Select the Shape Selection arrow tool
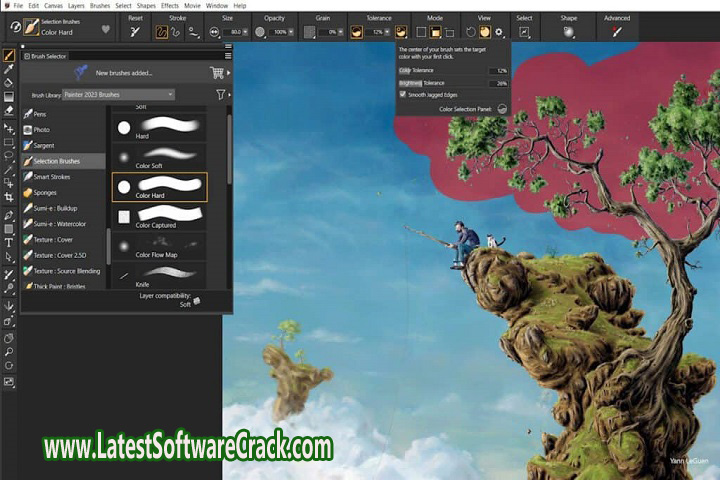The width and height of the screenshot is (720, 480). (9, 257)
